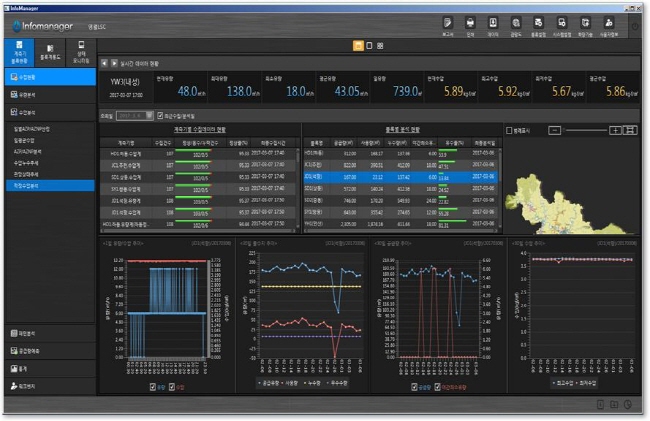Switch to the 상태 모니터링 left tab

81,53
